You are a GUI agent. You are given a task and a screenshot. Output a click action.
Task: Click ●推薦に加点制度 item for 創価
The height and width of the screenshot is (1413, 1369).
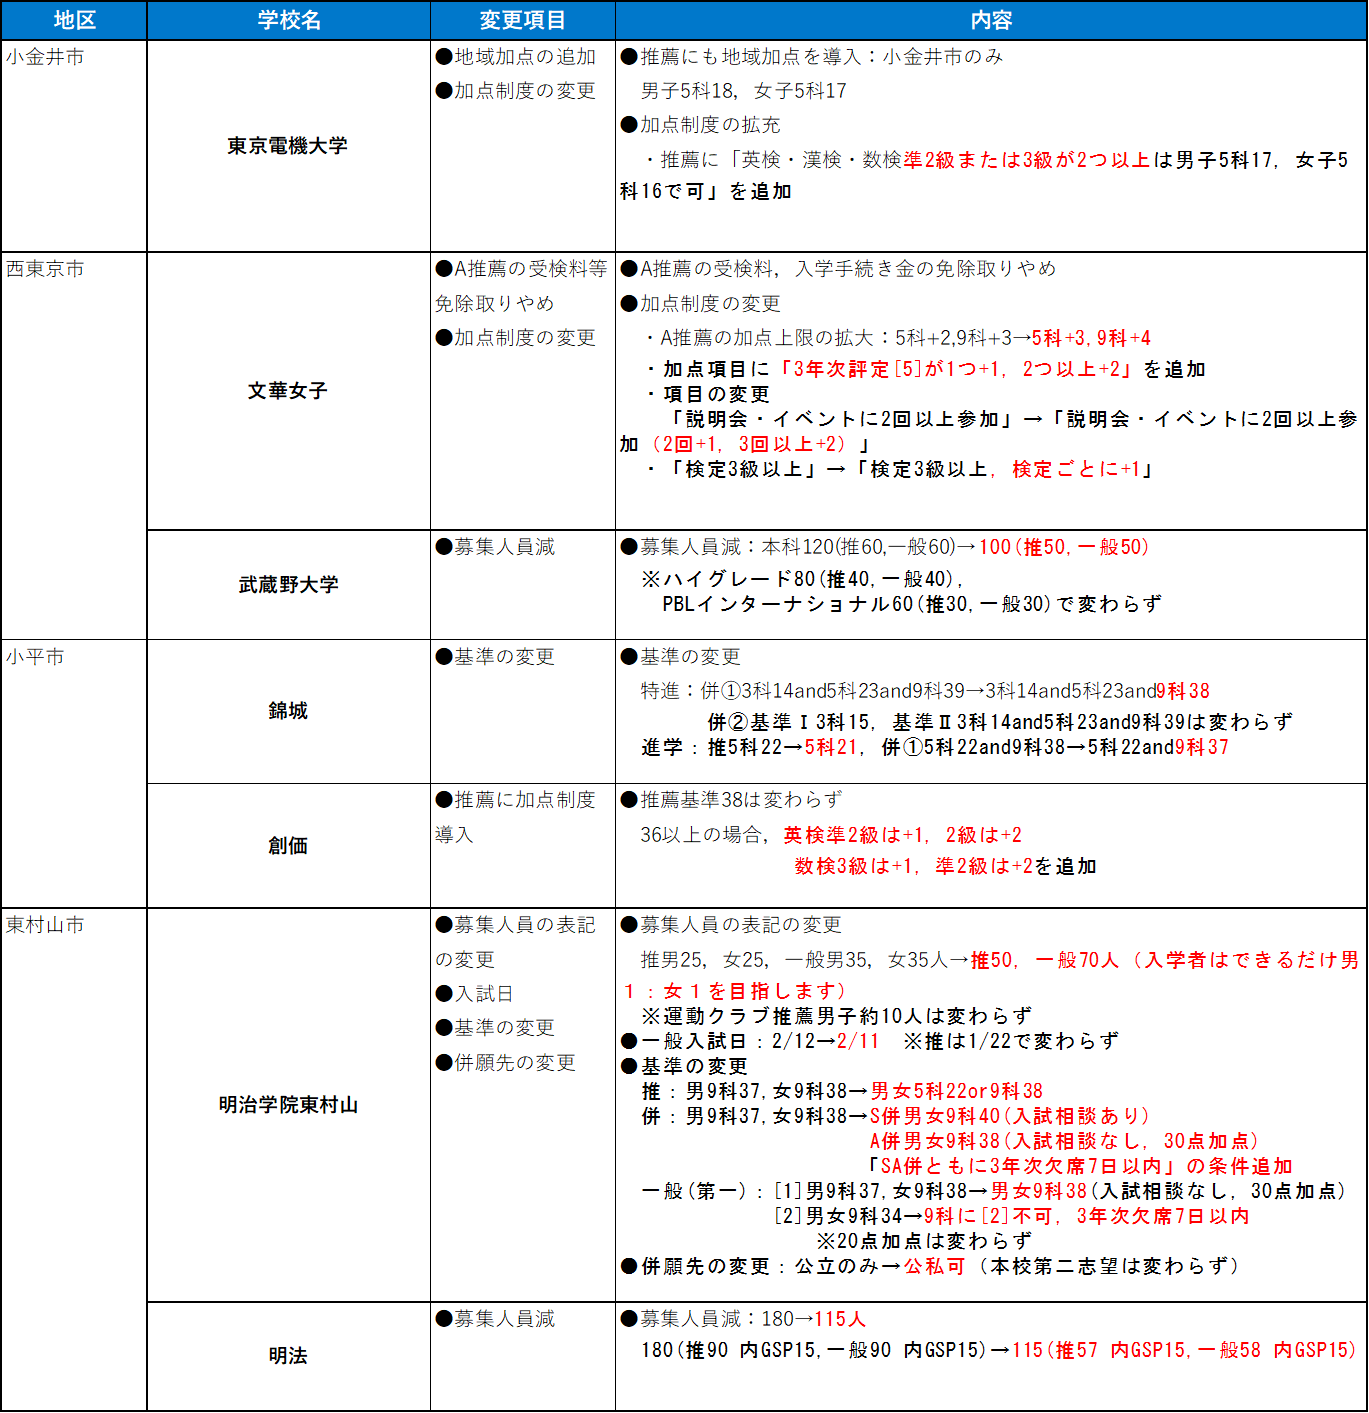[516, 800]
